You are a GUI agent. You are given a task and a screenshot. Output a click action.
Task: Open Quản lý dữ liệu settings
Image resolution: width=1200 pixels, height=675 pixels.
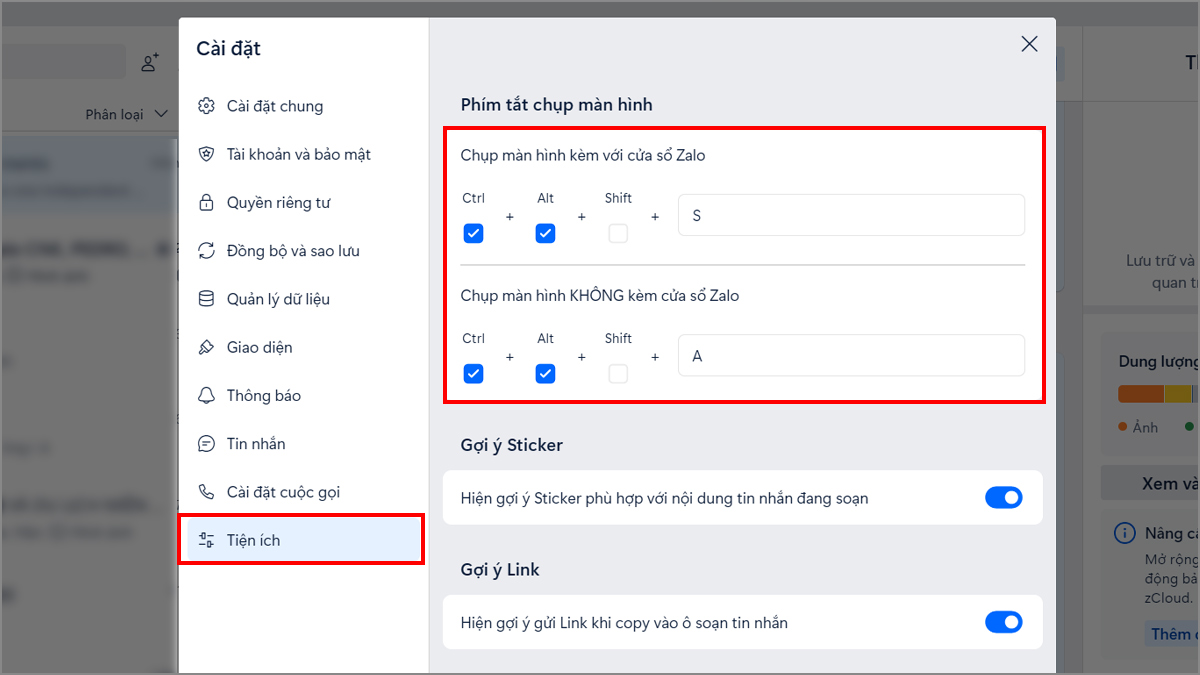point(304,299)
